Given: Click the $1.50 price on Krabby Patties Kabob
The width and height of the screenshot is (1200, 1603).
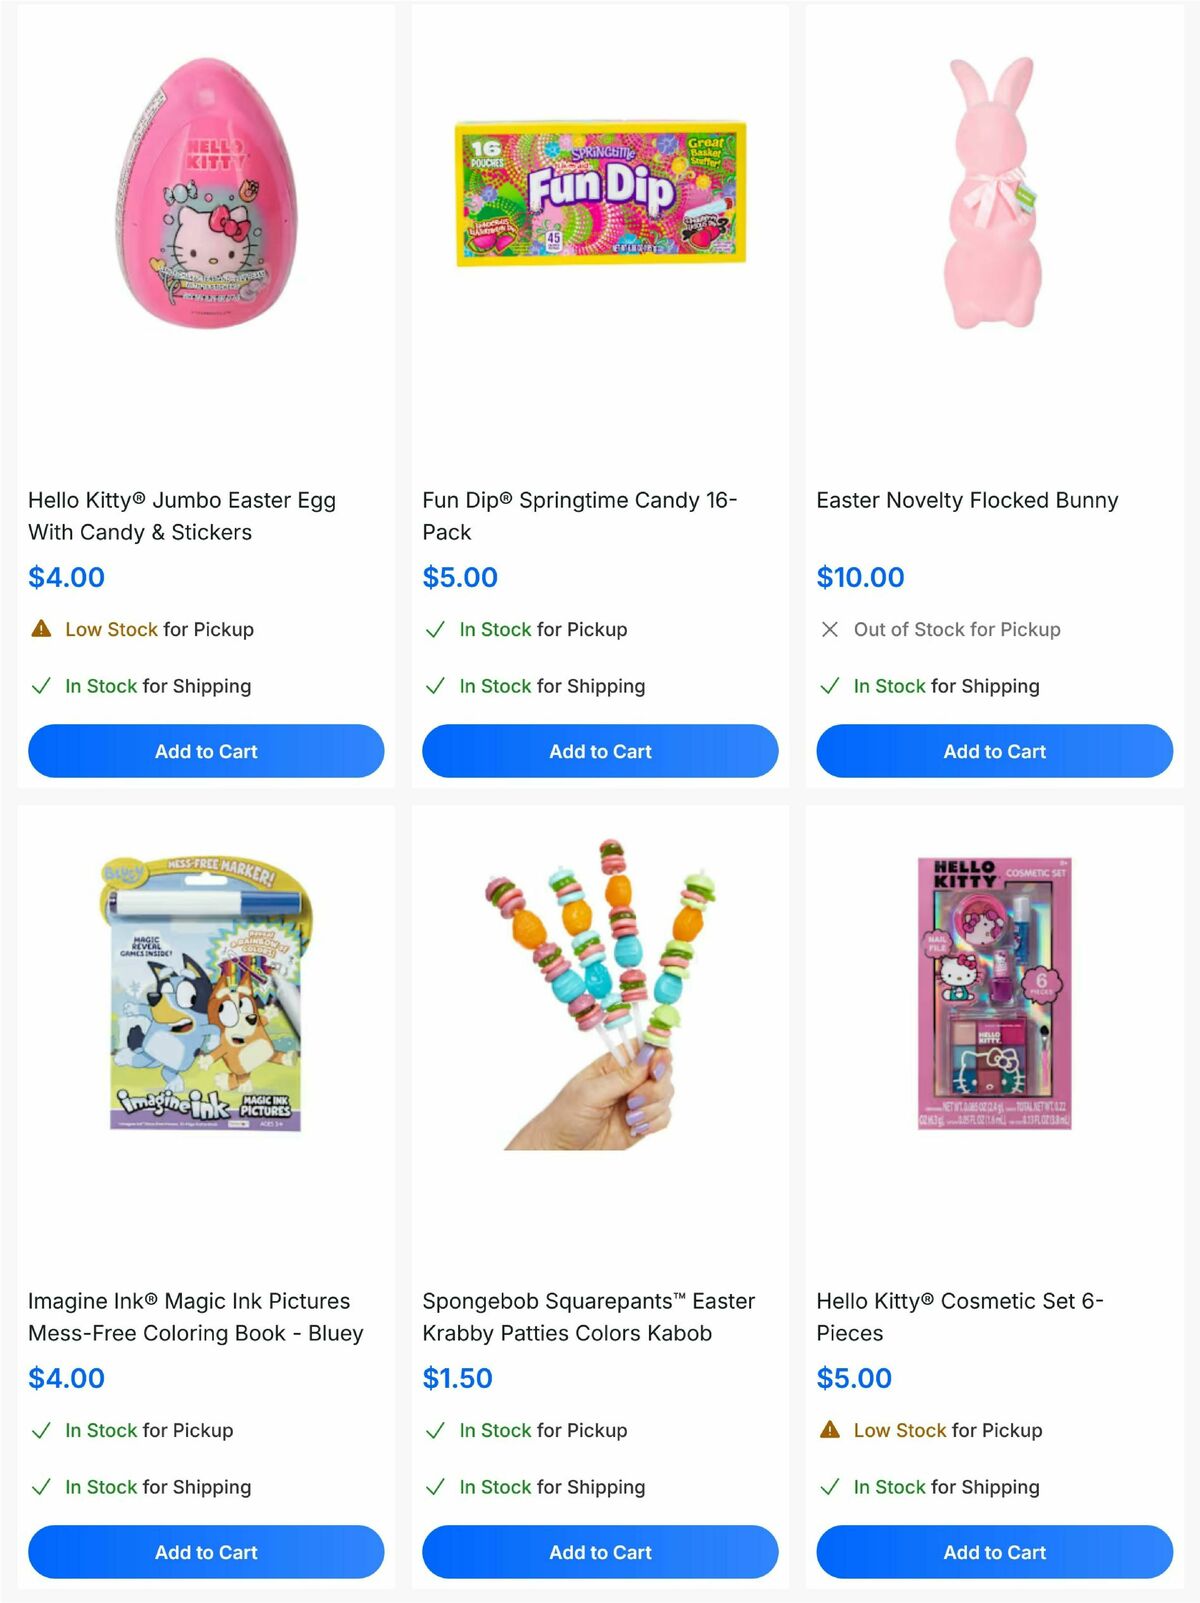Looking at the screenshot, I should [x=456, y=1378].
